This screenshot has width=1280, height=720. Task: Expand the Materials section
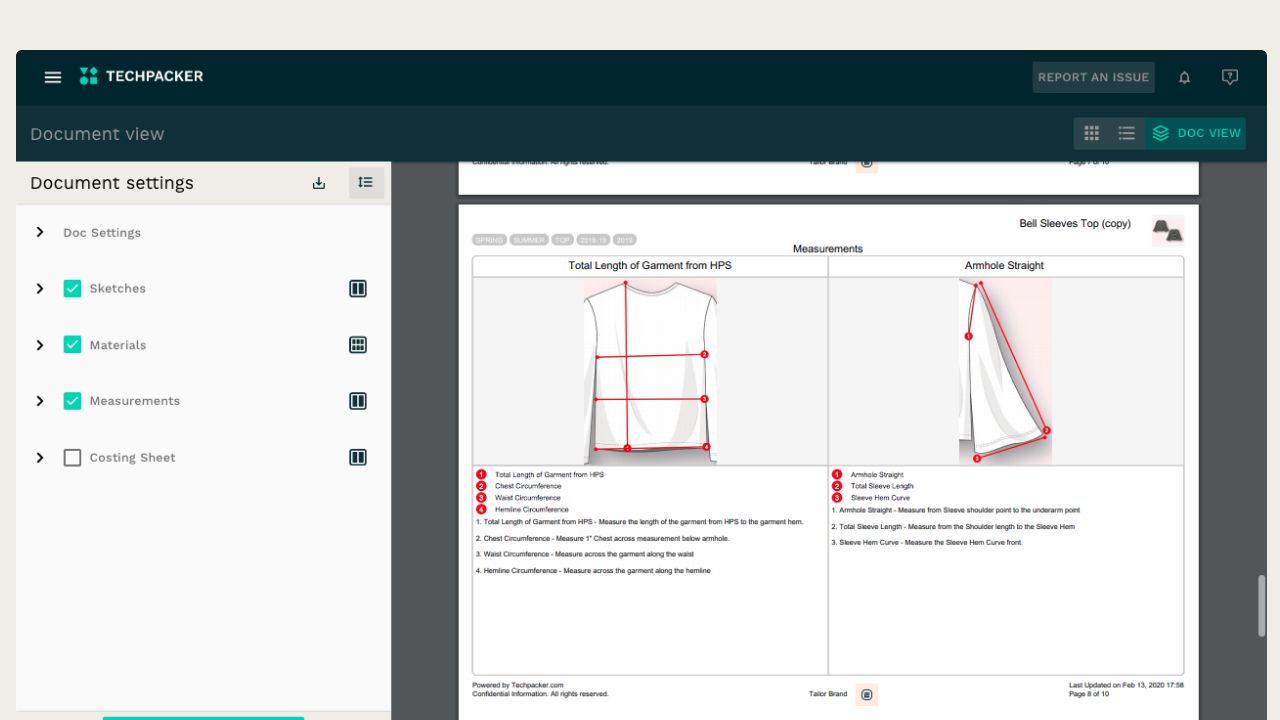40,345
